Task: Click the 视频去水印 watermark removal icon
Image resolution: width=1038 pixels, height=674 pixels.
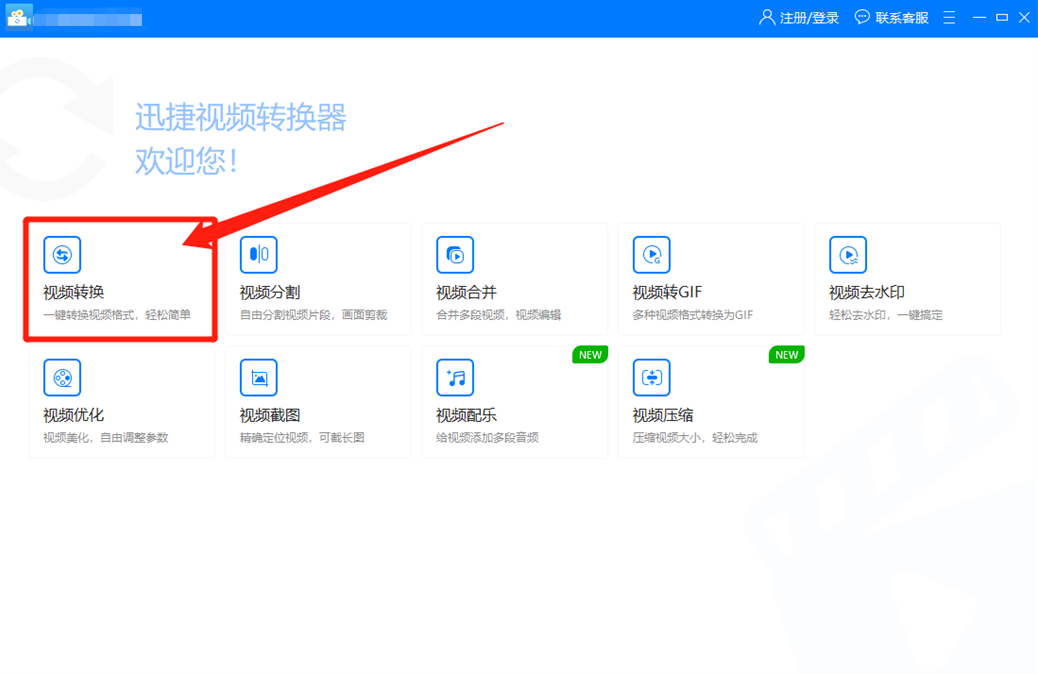Action: (848, 255)
